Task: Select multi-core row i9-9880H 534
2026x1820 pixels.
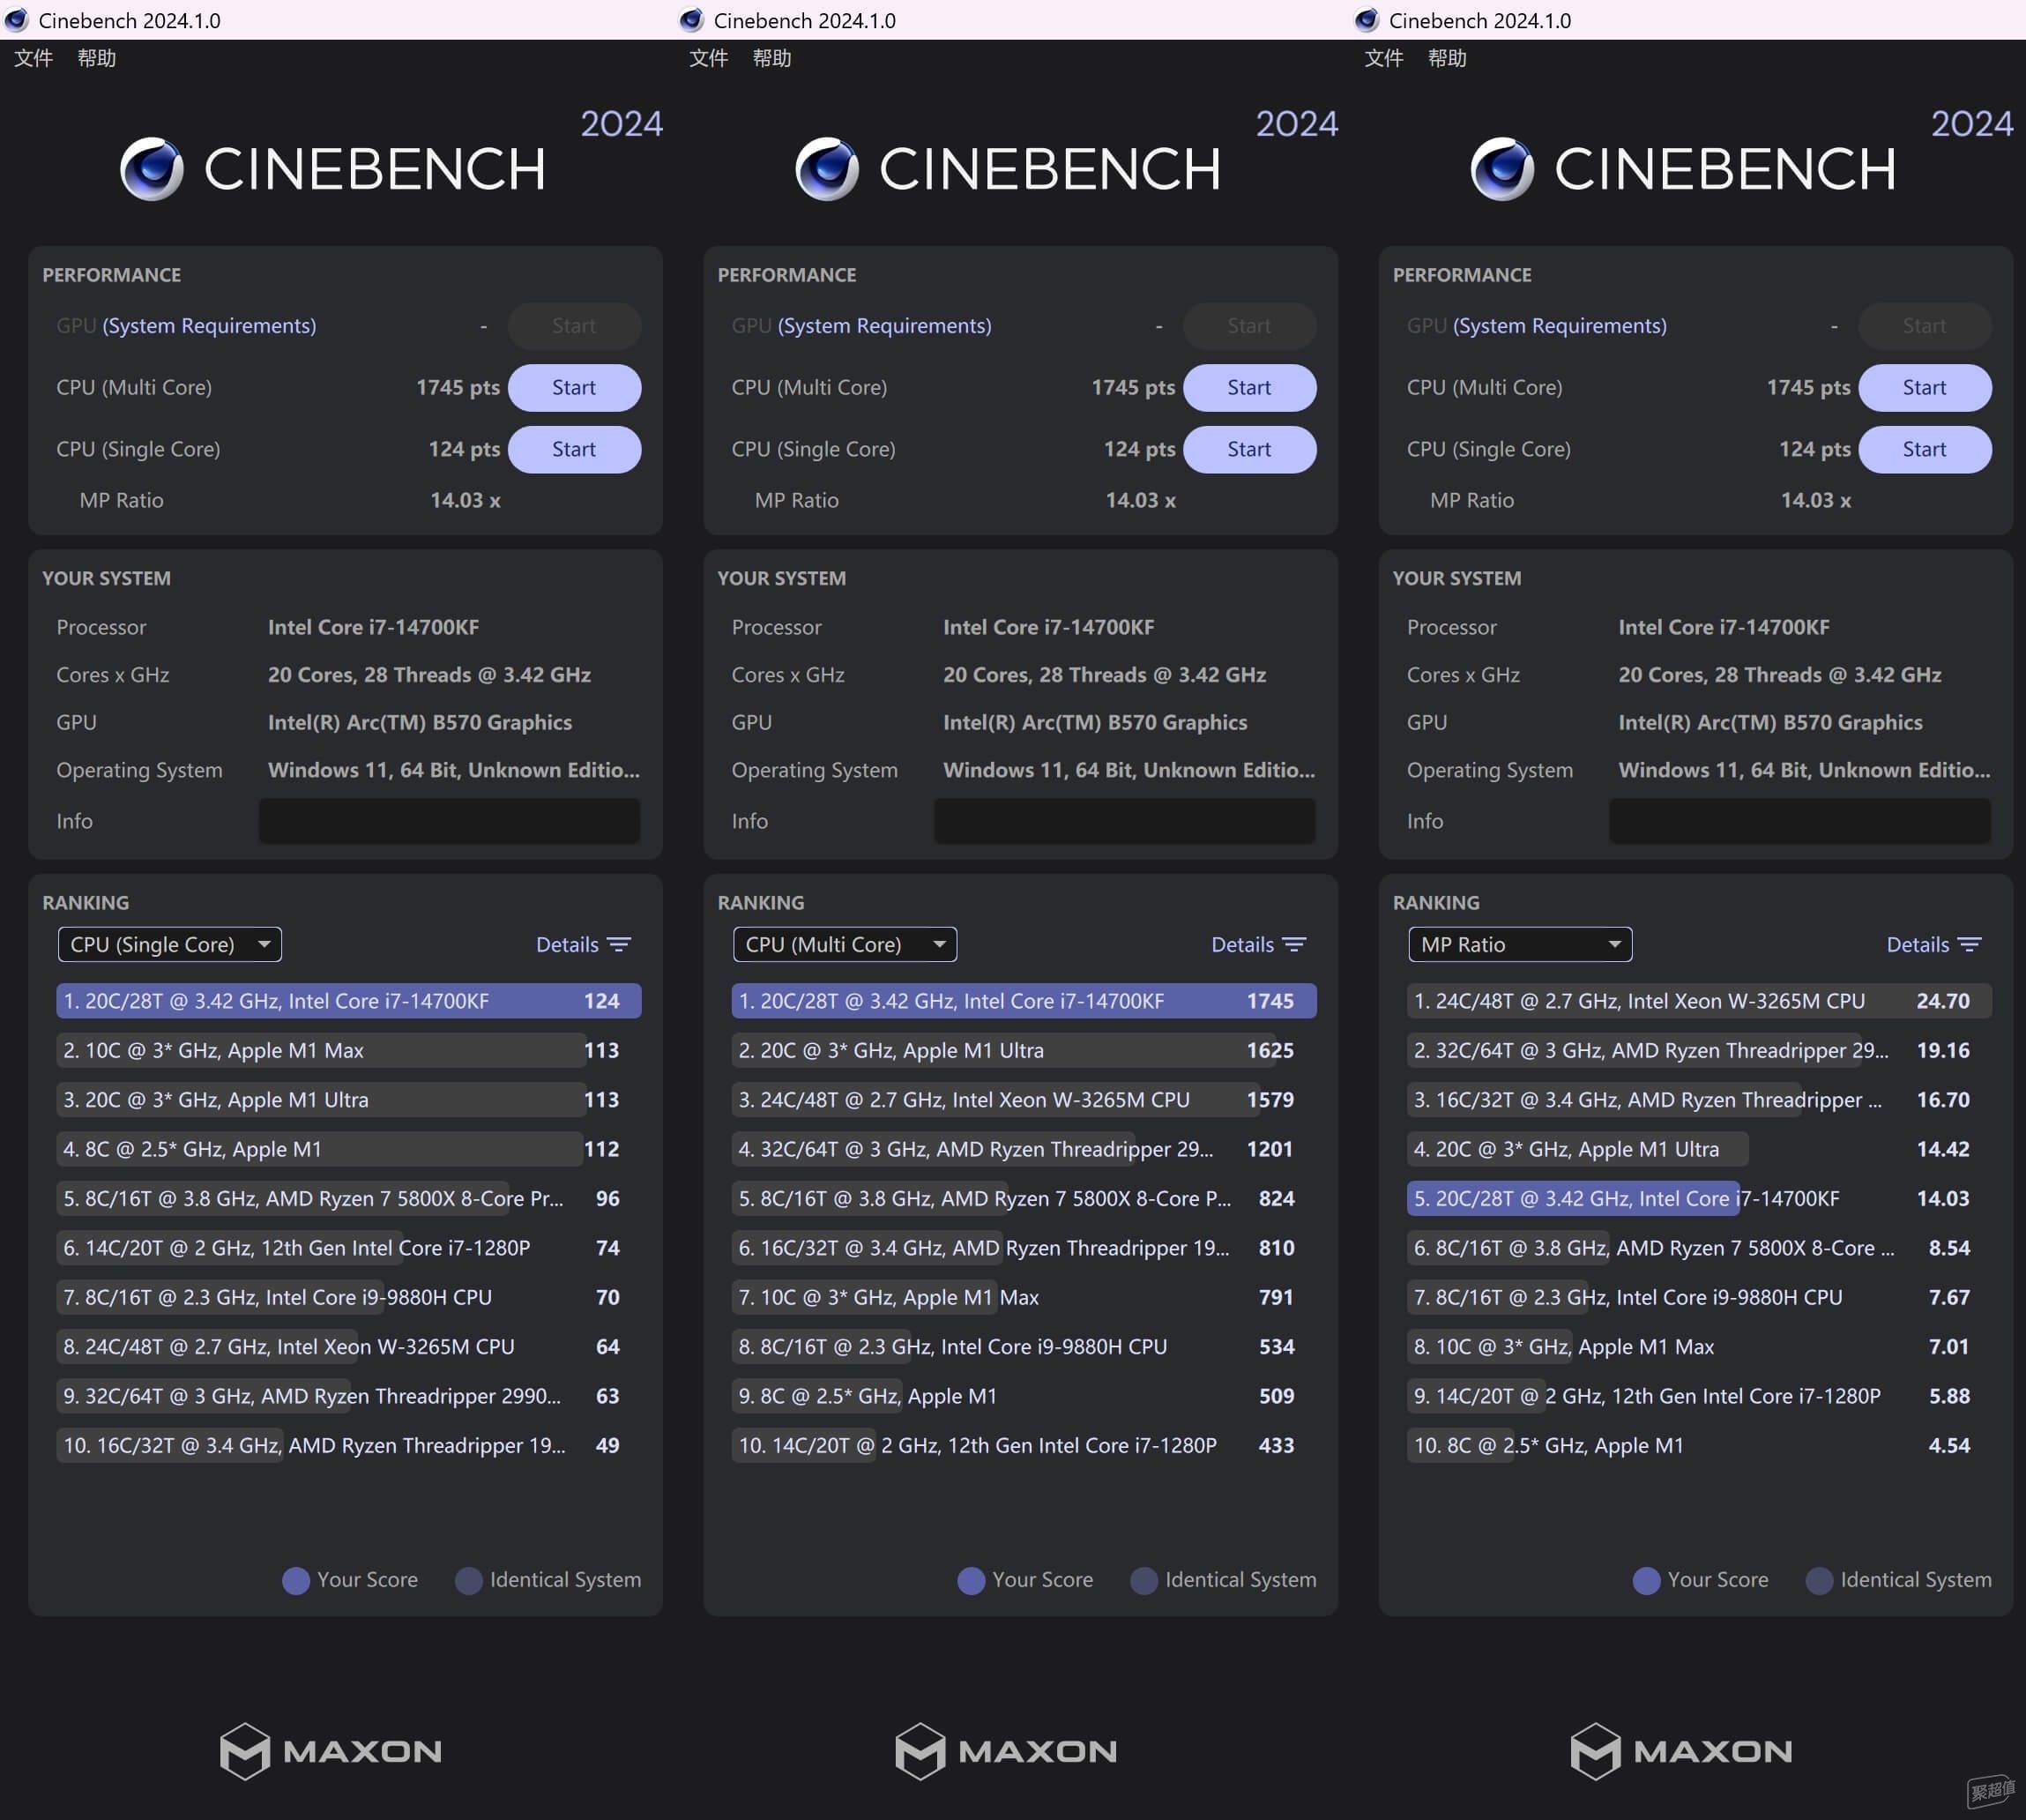Action: [1023, 1347]
